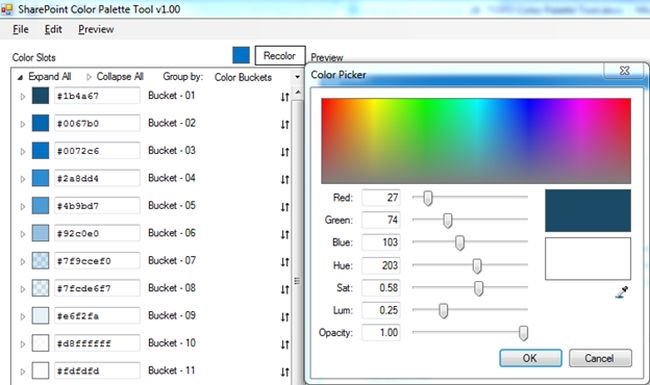650x385 pixels.
Task: Click the #7f9ccef0 hex field
Action: coord(97,261)
